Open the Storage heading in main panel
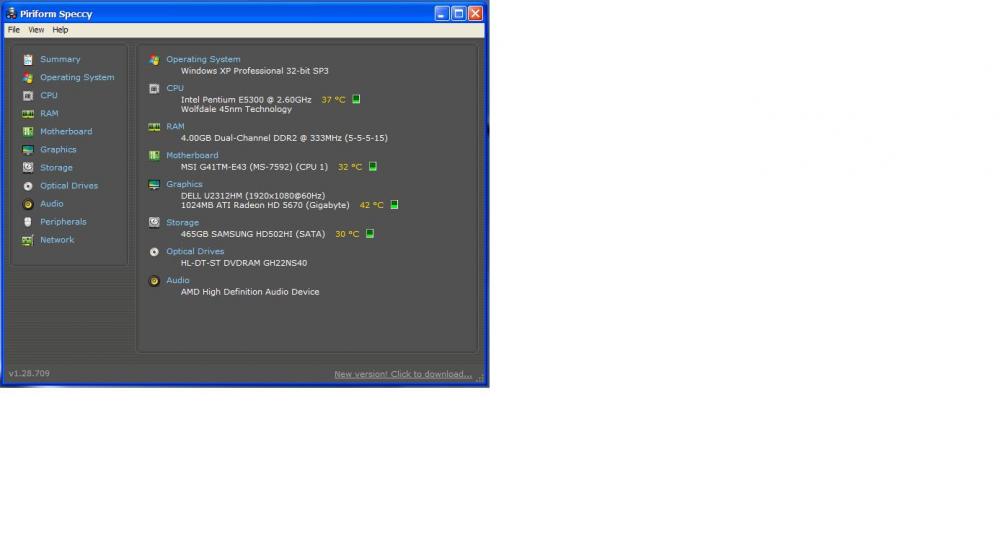Screen dimensions: 1000x551 (182, 223)
